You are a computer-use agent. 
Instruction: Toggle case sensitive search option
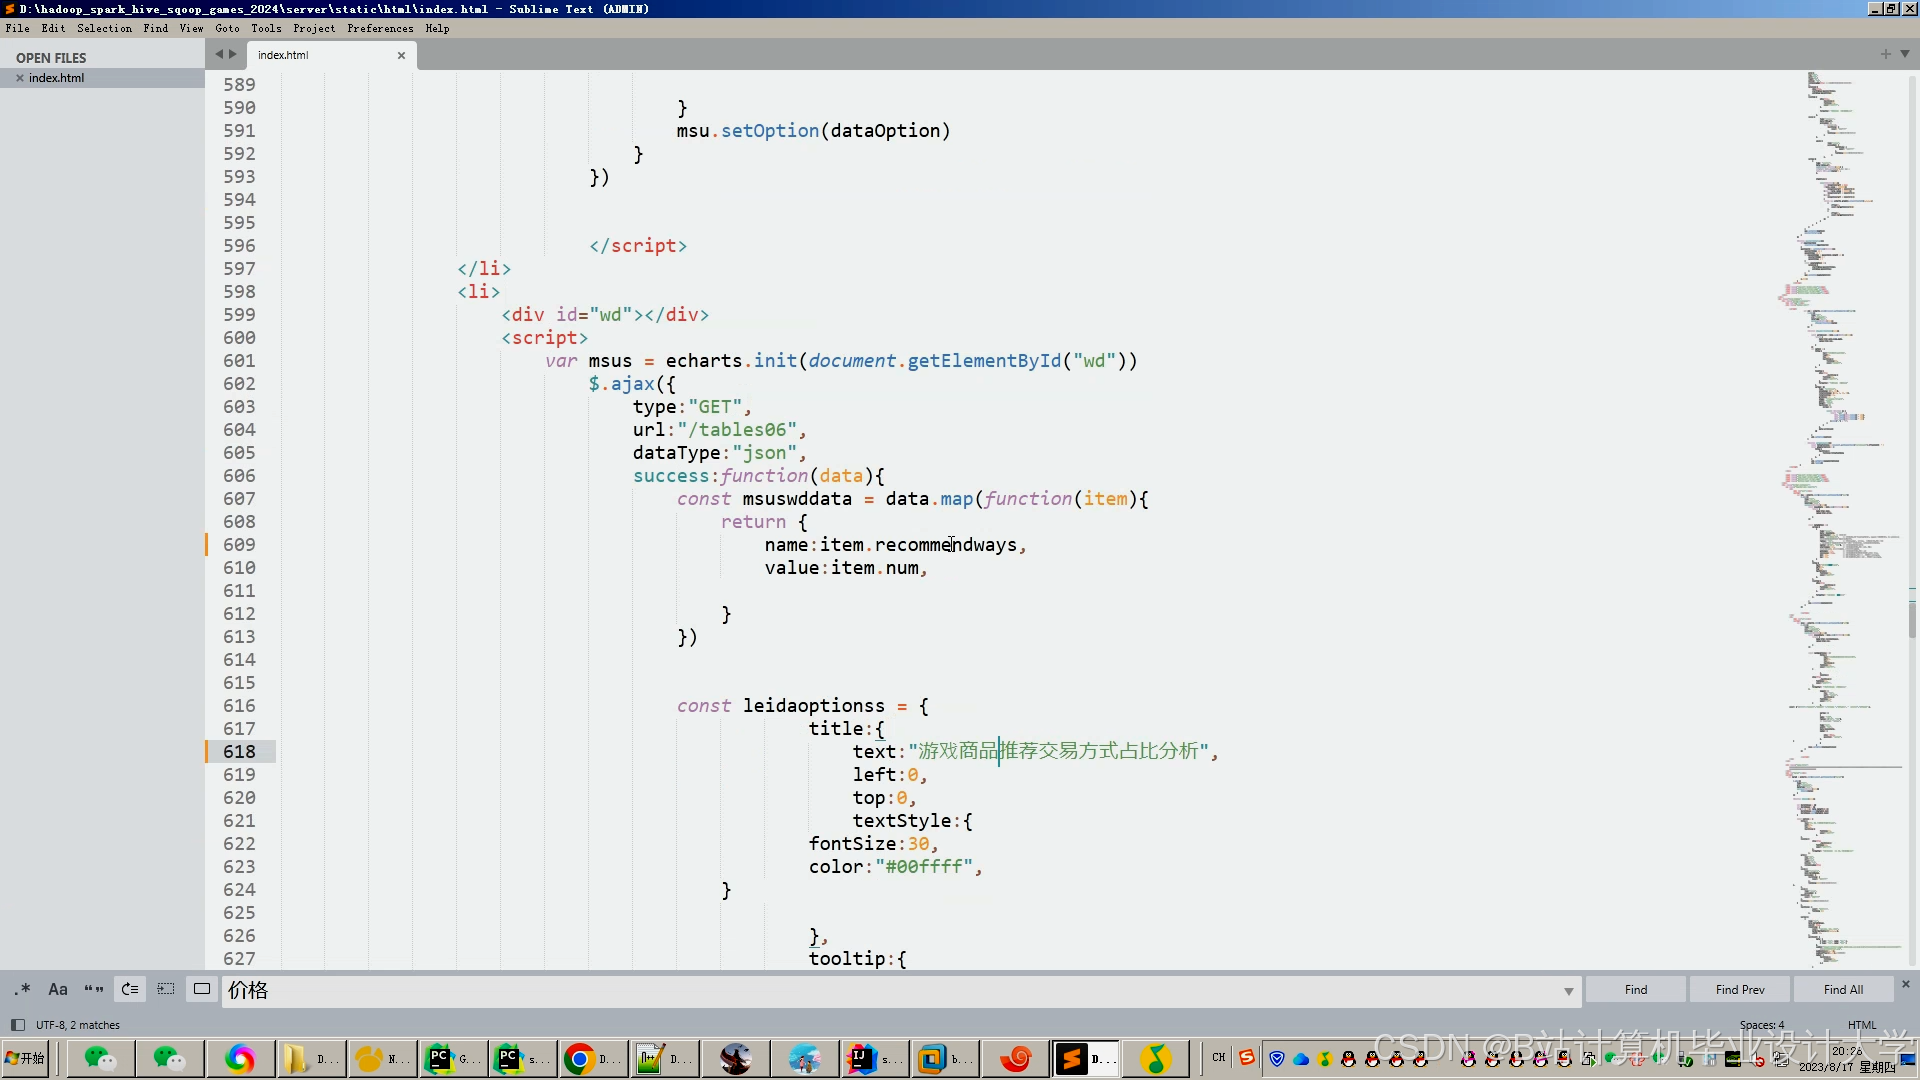[x=58, y=989]
